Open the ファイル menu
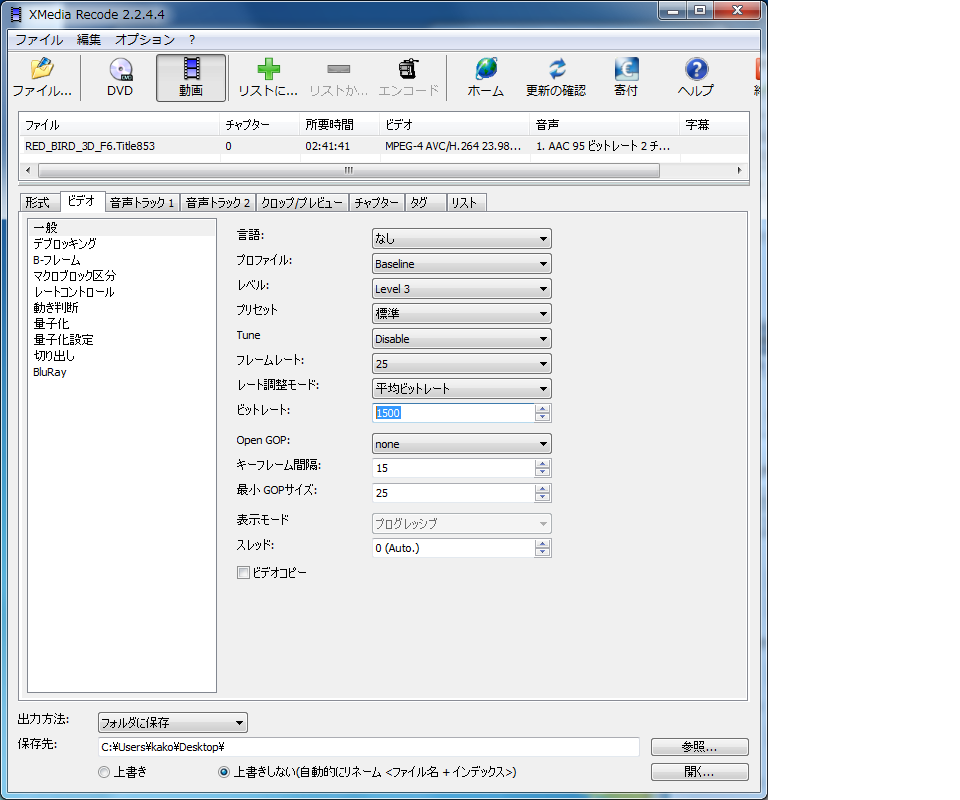The height and width of the screenshot is (800, 960). 39,40
